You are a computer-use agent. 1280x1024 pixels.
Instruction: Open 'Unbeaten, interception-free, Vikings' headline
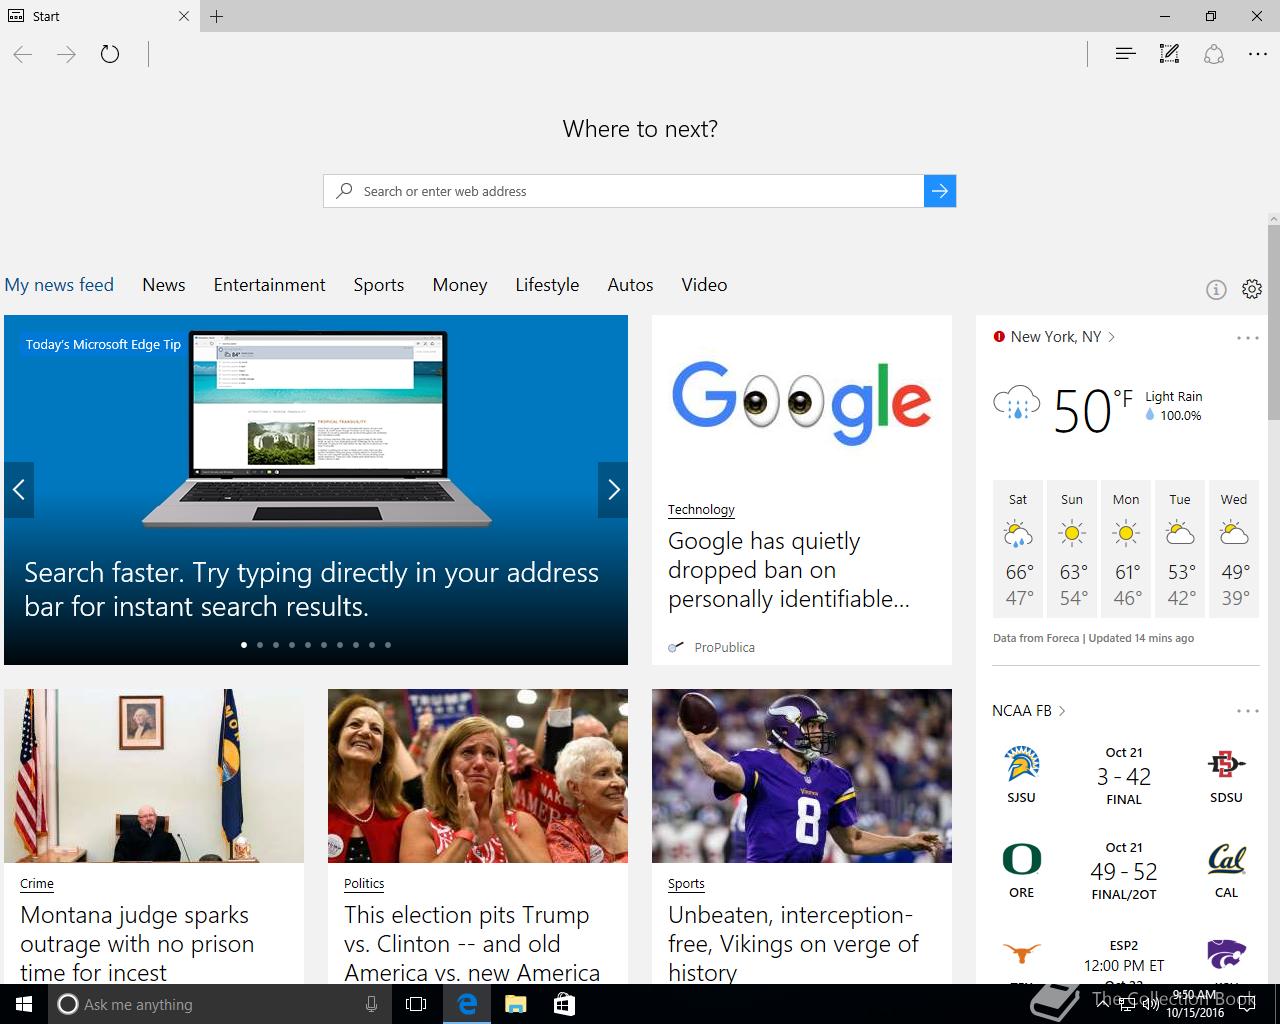(x=793, y=943)
